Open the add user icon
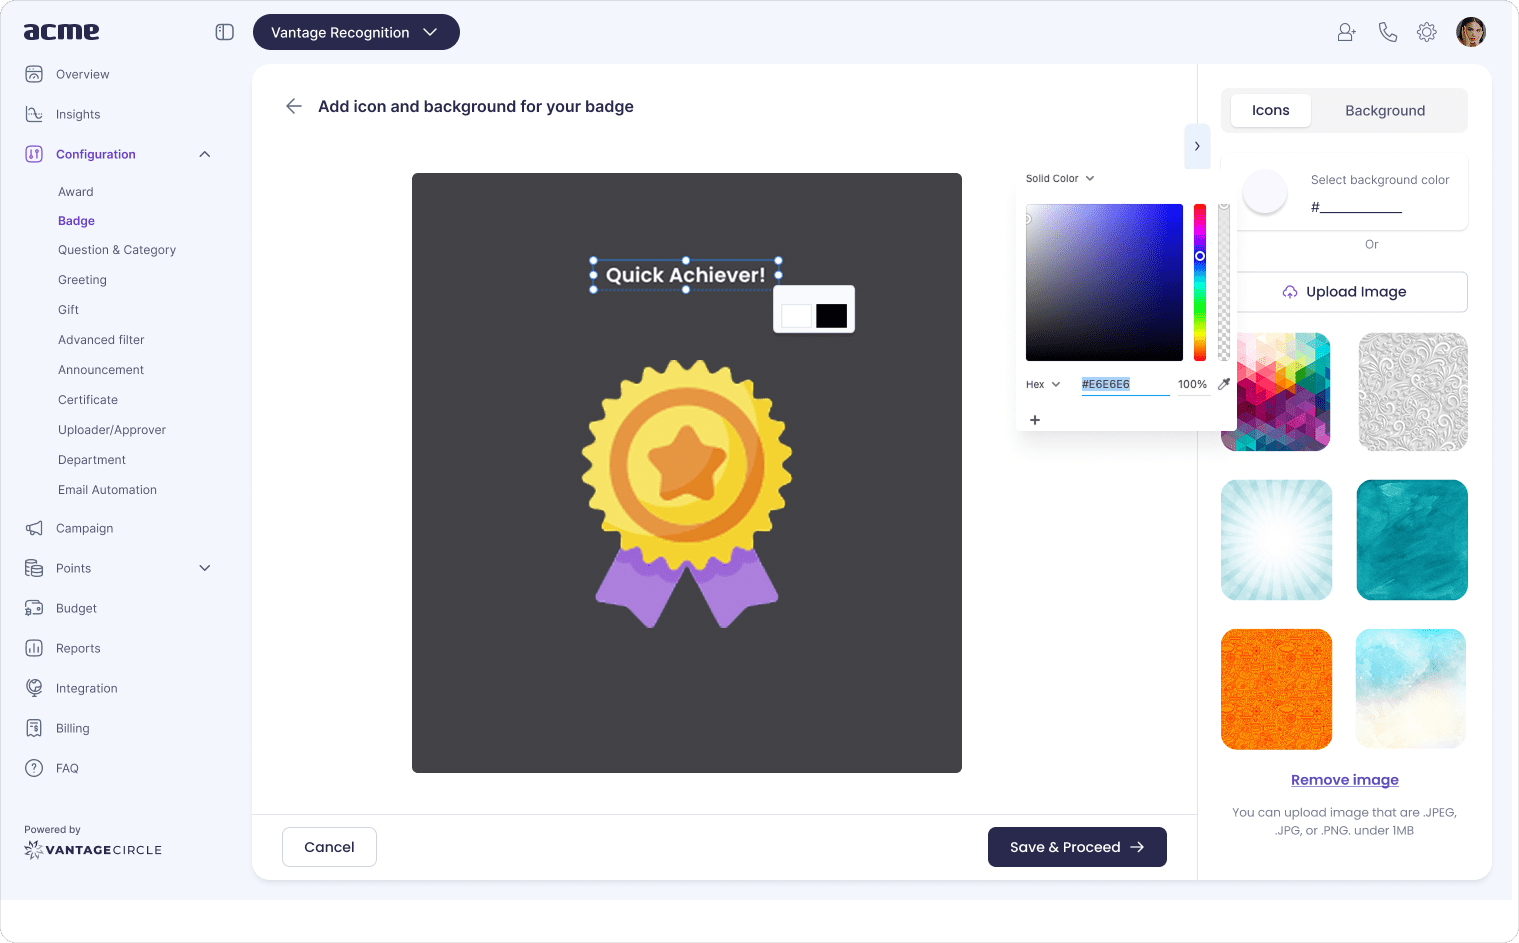The height and width of the screenshot is (943, 1519). click(1347, 32)
